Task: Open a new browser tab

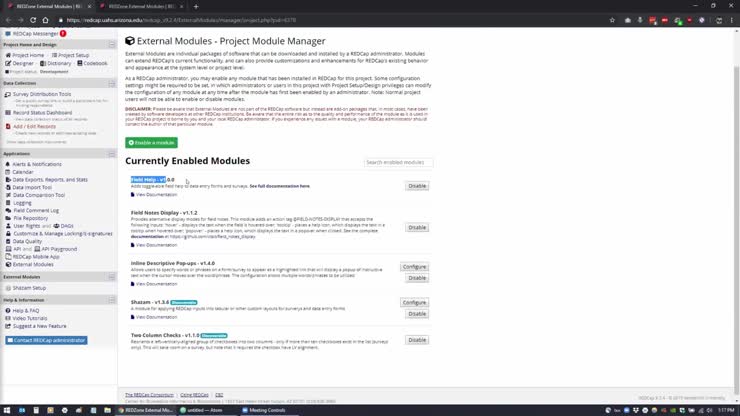Action: pyautogui.click(x=196, y=6)
